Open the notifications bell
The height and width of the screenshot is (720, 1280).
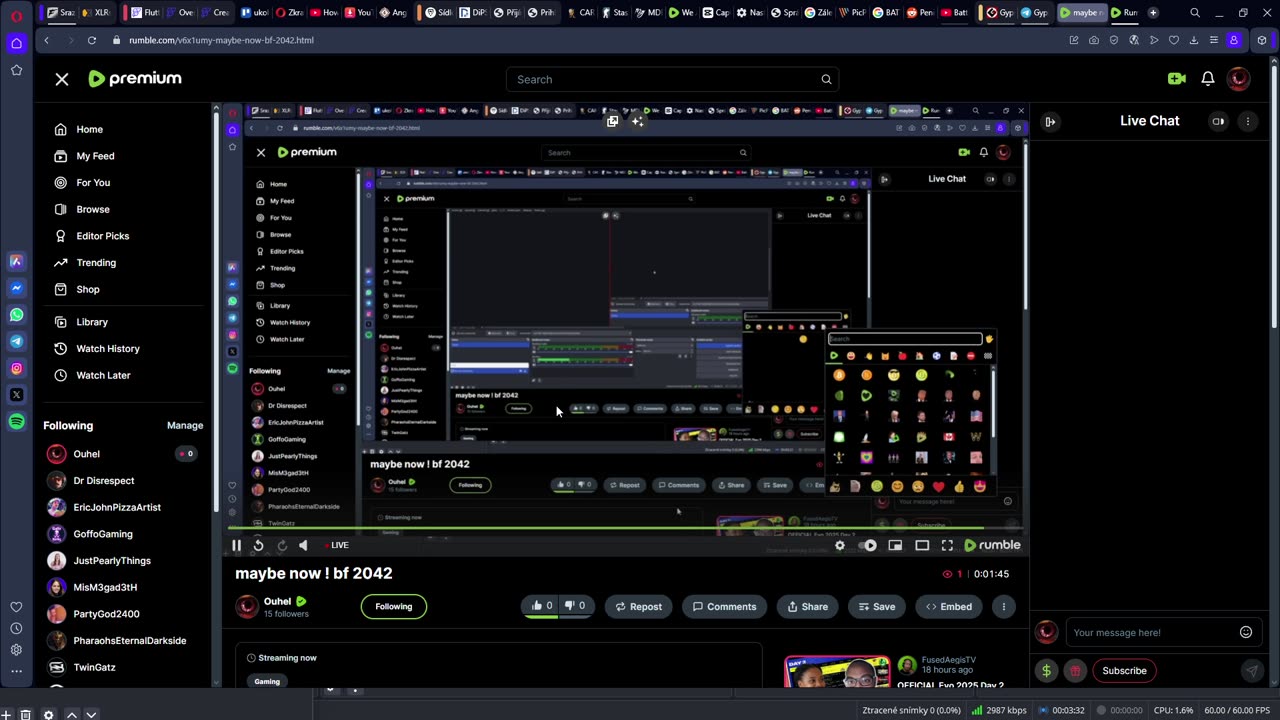click(x=1208, y=79)
